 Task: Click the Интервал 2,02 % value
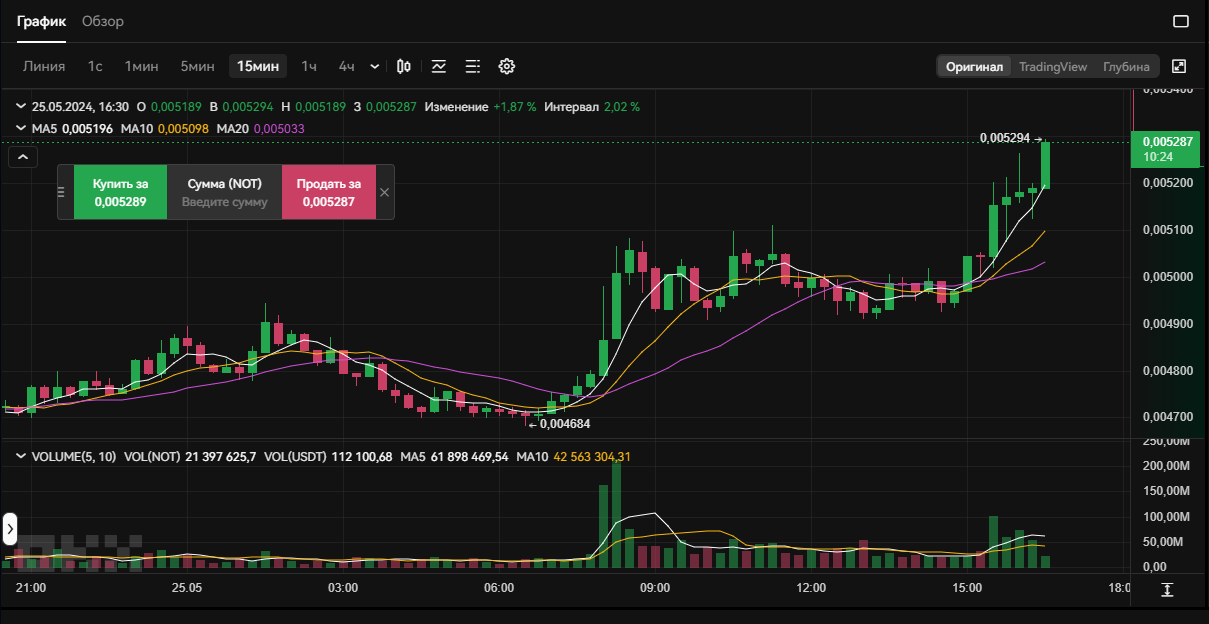tap(592, 106)
